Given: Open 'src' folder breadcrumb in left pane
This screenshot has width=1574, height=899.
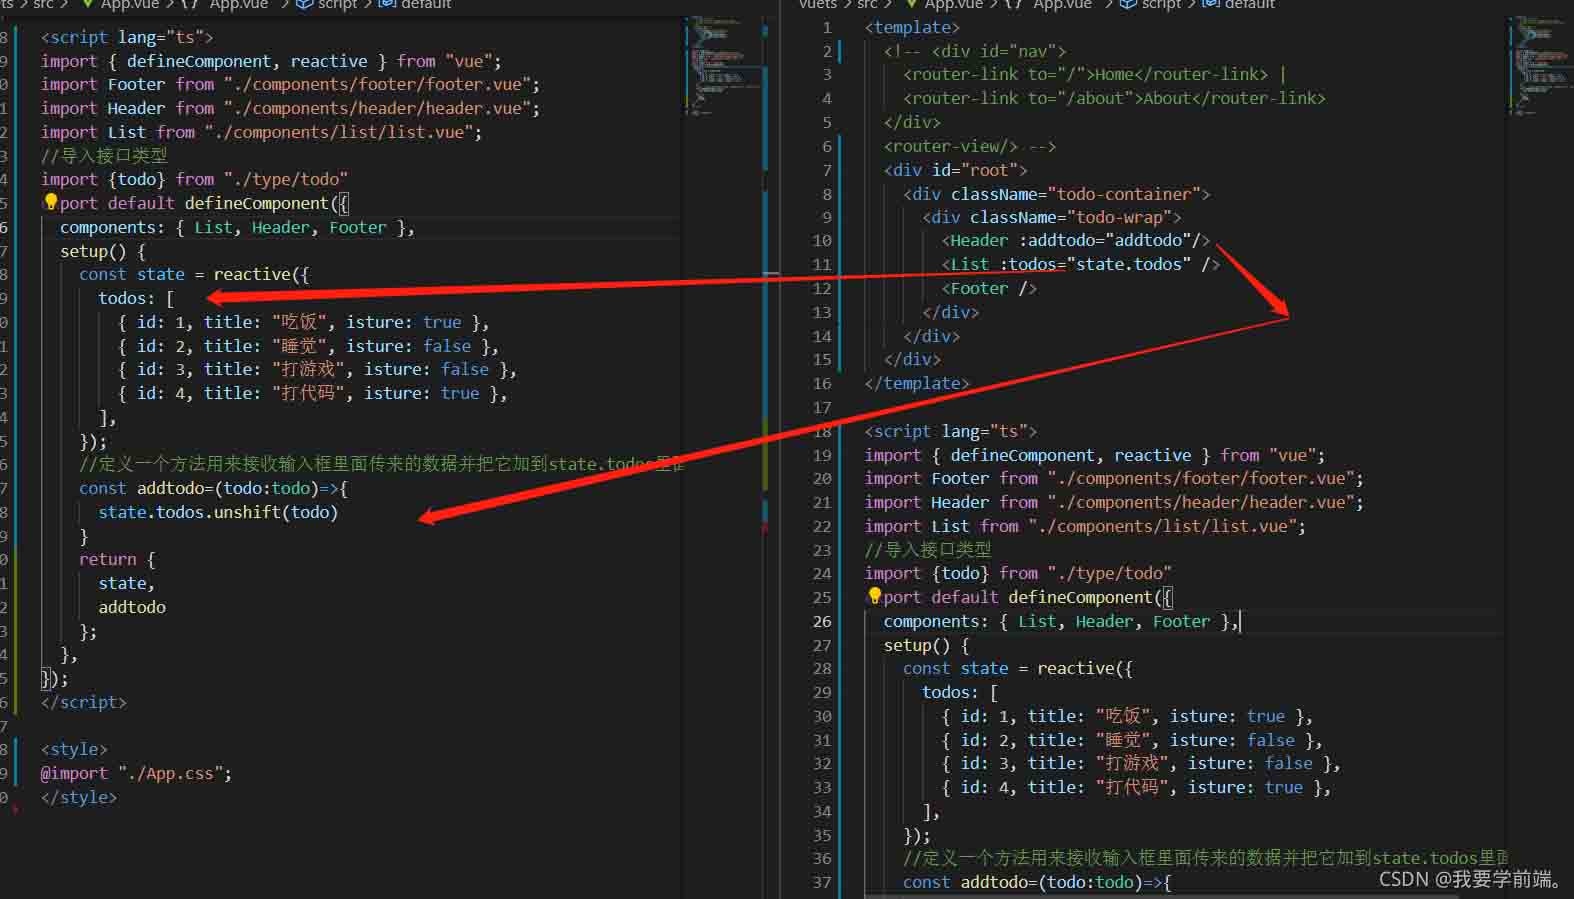Looking at the screenshot, I should (43, 4).
